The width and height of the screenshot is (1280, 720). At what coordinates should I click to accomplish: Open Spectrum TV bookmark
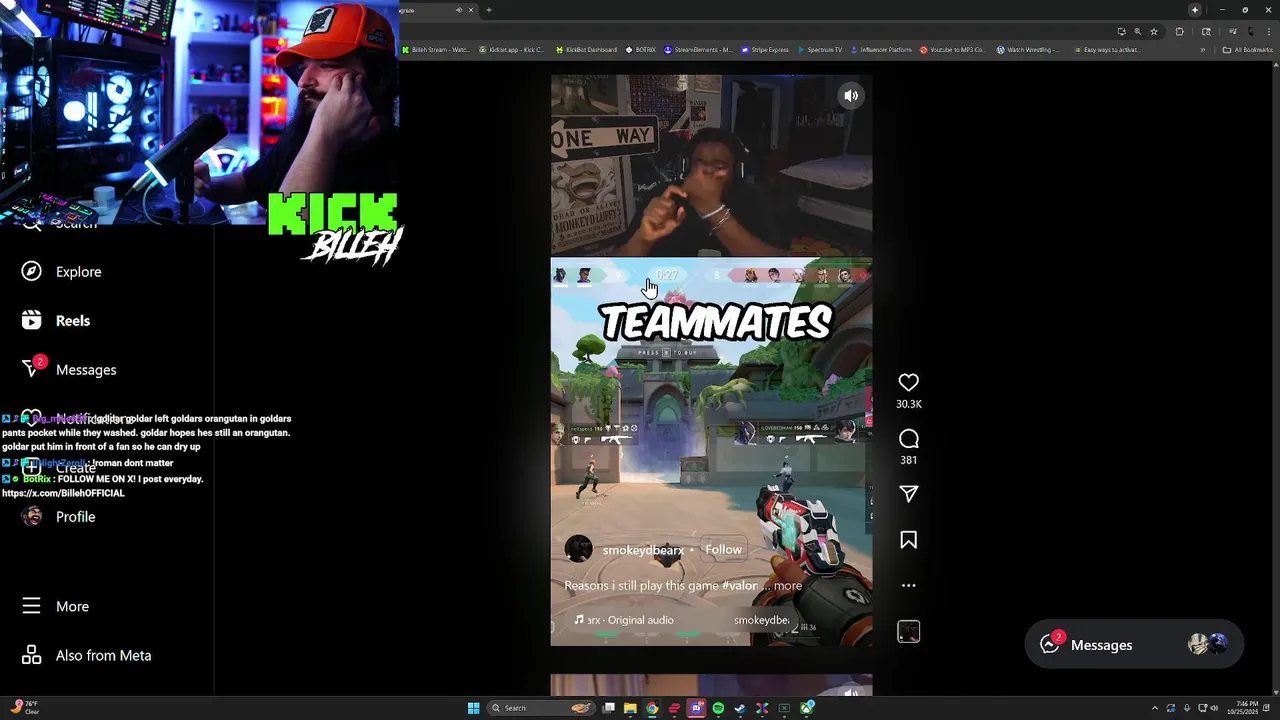[820, 50]
